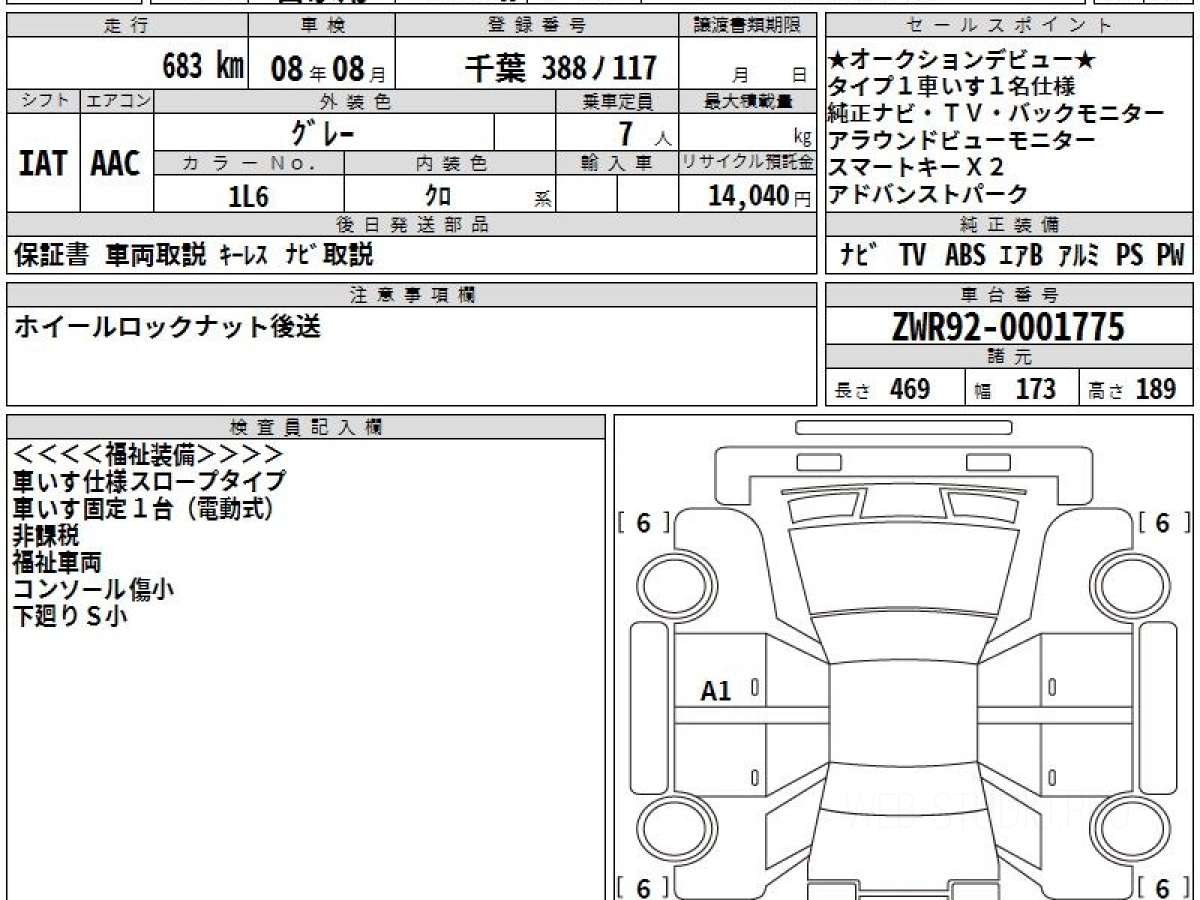Click the interior color クロ
The image size is (1200, 900).
[438, 197]
